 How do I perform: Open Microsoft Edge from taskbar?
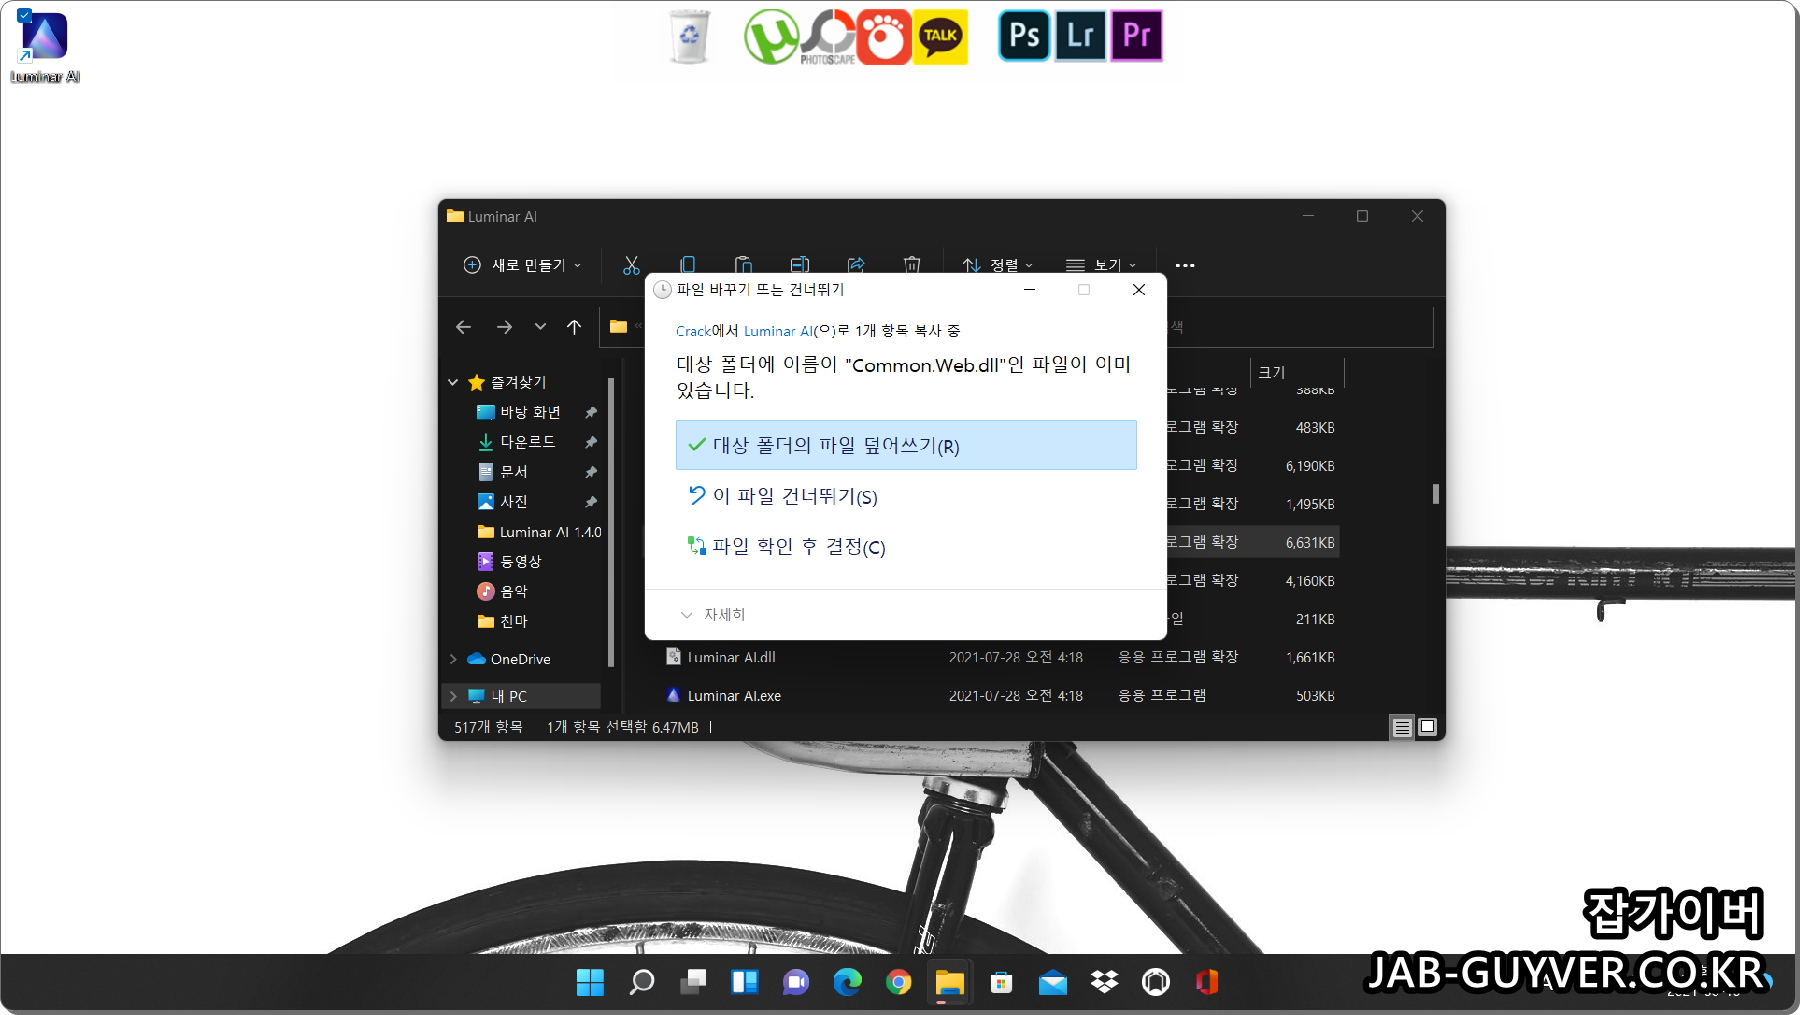pyautogui.click(x=848, y=983)
